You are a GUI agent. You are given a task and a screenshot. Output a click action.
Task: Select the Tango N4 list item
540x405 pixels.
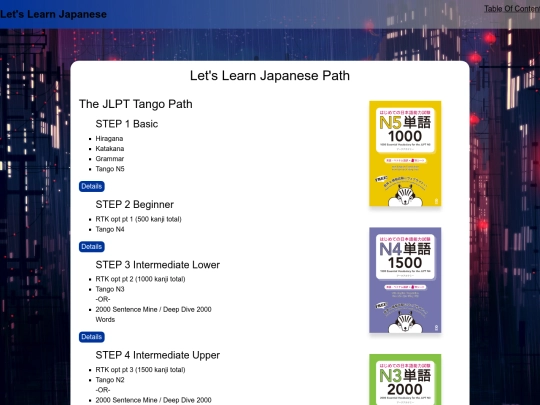pyautogui.click(x=110, y=229)
